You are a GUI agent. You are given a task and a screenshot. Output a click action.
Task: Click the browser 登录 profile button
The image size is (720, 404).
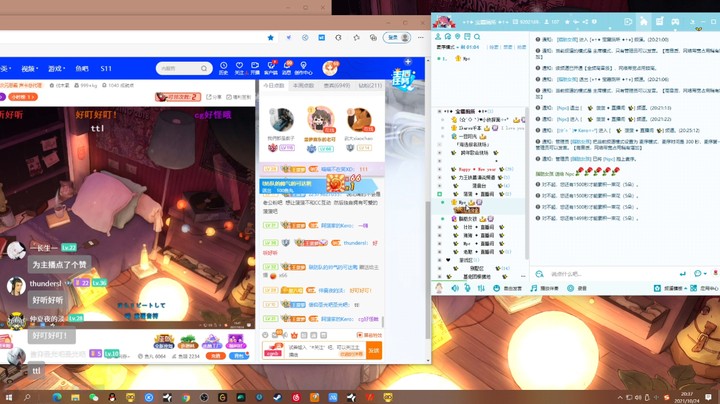click(397, 38)
